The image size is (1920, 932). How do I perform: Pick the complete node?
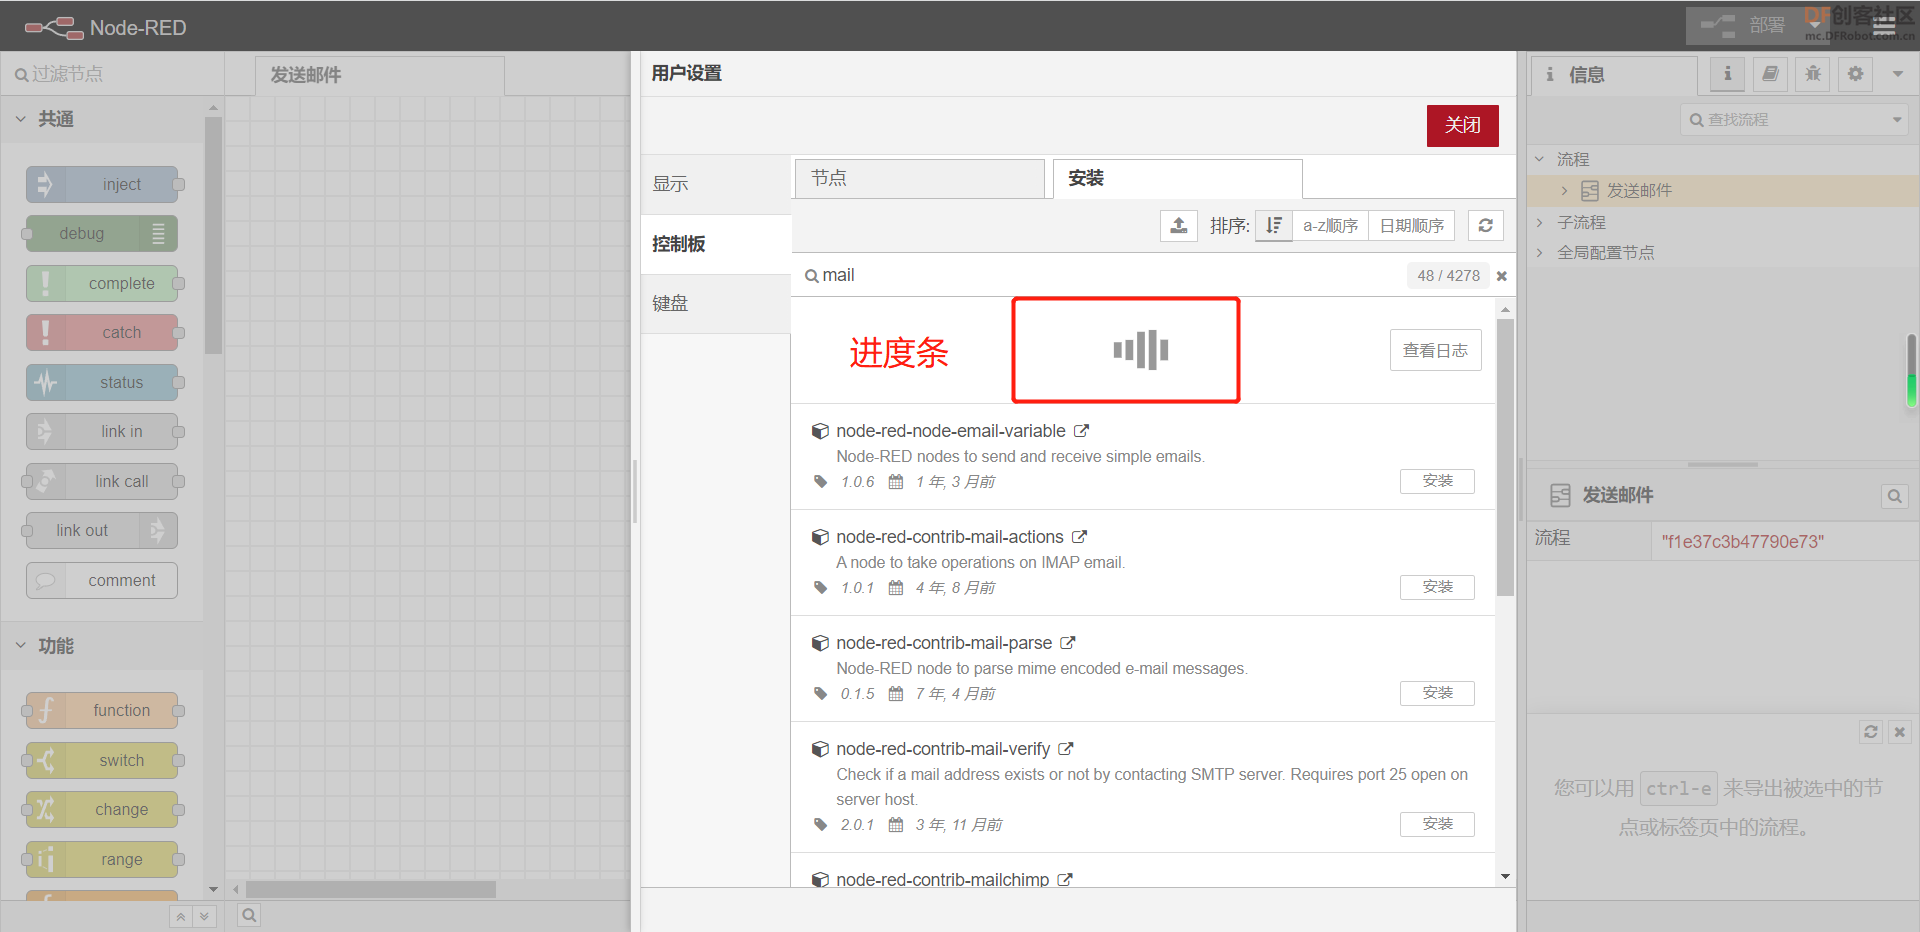[x=102, y=283]
